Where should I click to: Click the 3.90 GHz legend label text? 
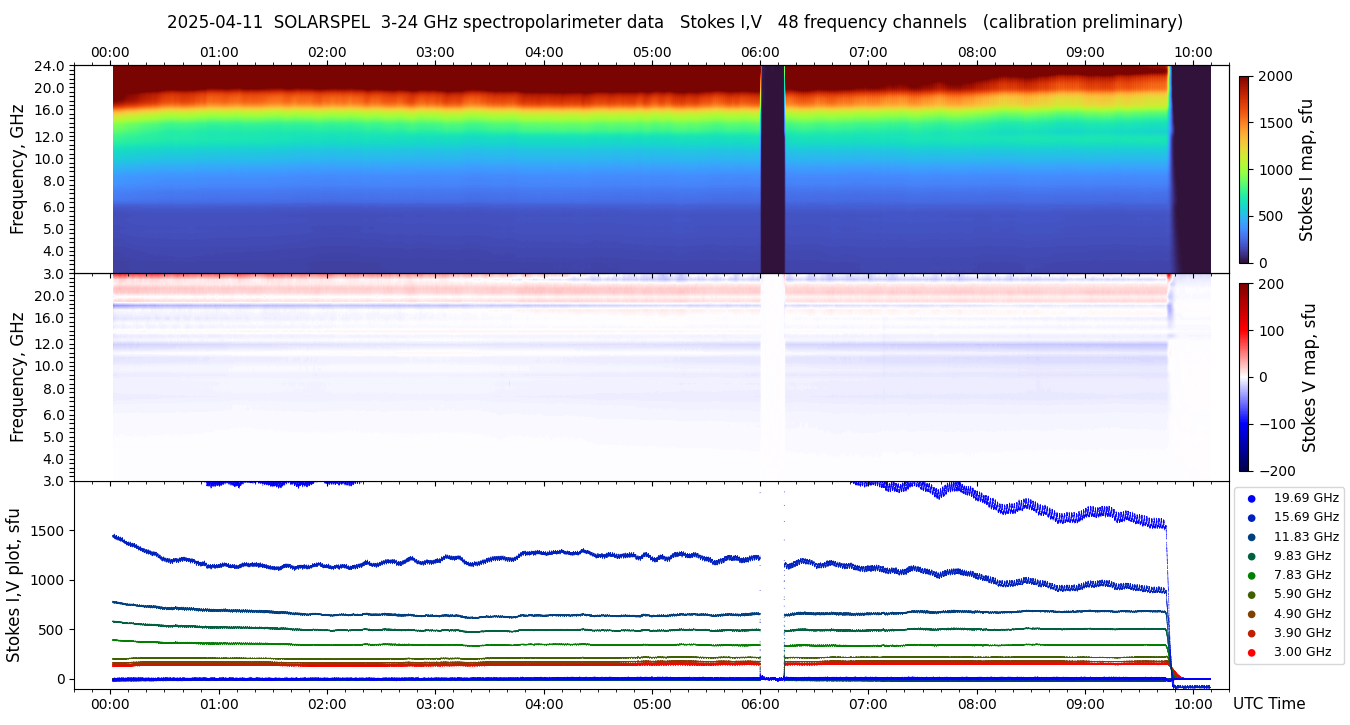pos(1302,633)
